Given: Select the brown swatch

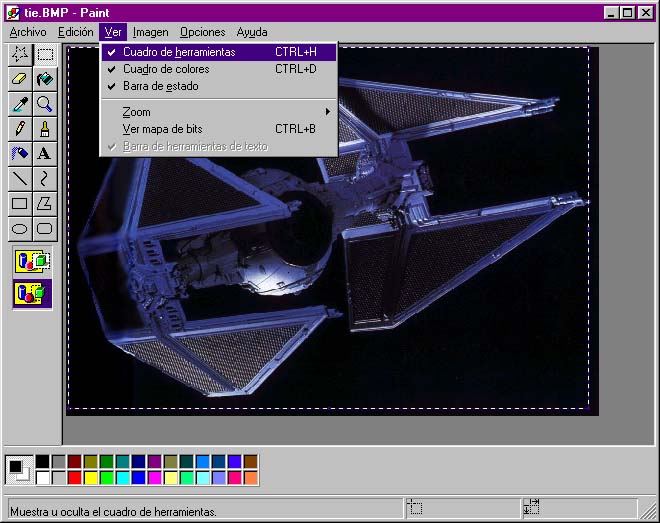Looking at the screenshot, I should pos(250,462).
